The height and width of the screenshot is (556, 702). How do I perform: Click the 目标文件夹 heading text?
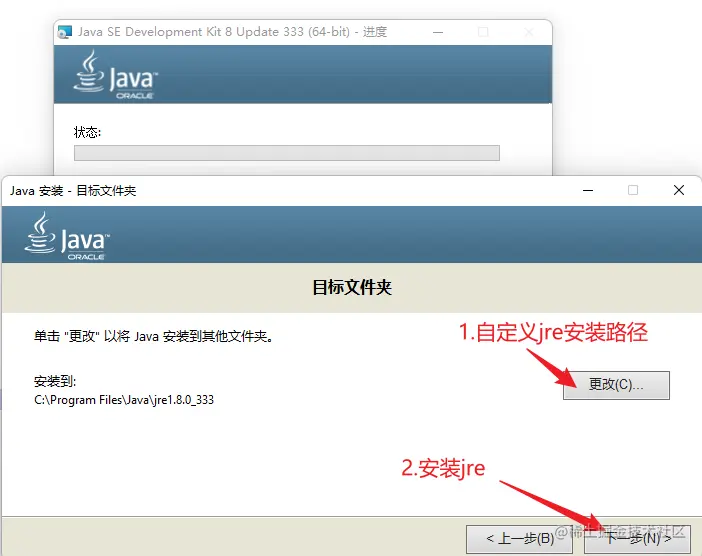coord(352,287)
